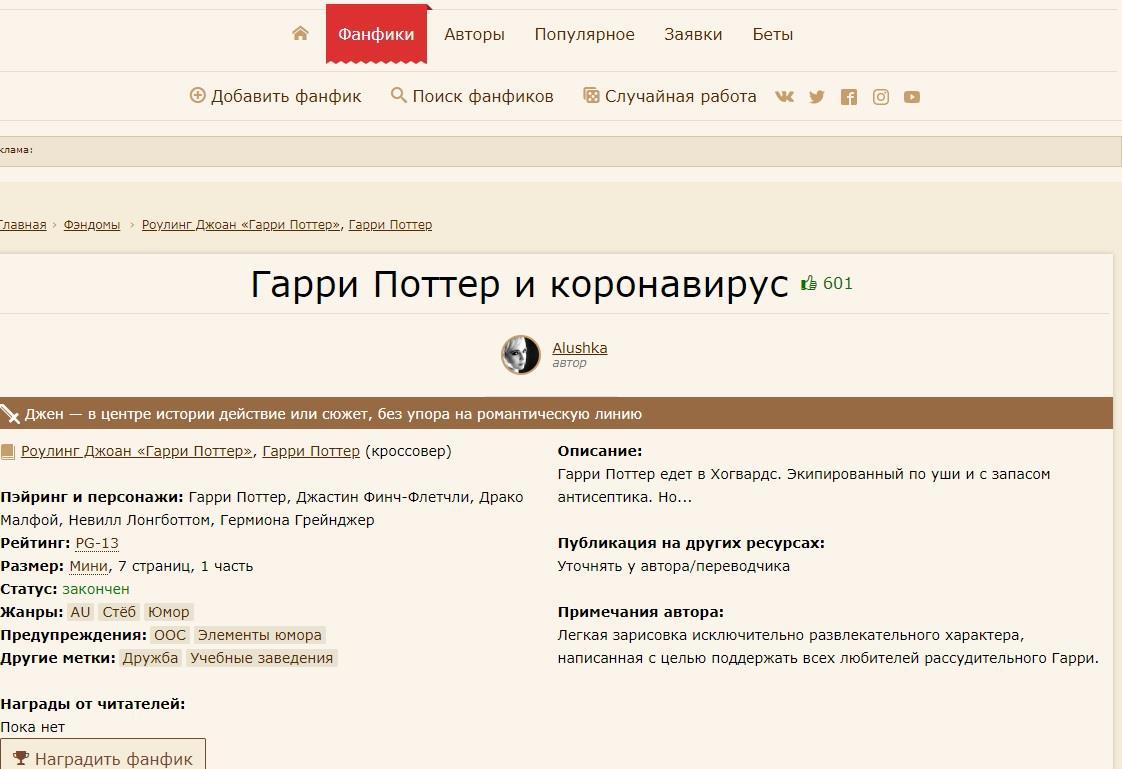Click the home icon in navigation
The height and width of the screenshot is (769, 1122).
pos(300,34)
